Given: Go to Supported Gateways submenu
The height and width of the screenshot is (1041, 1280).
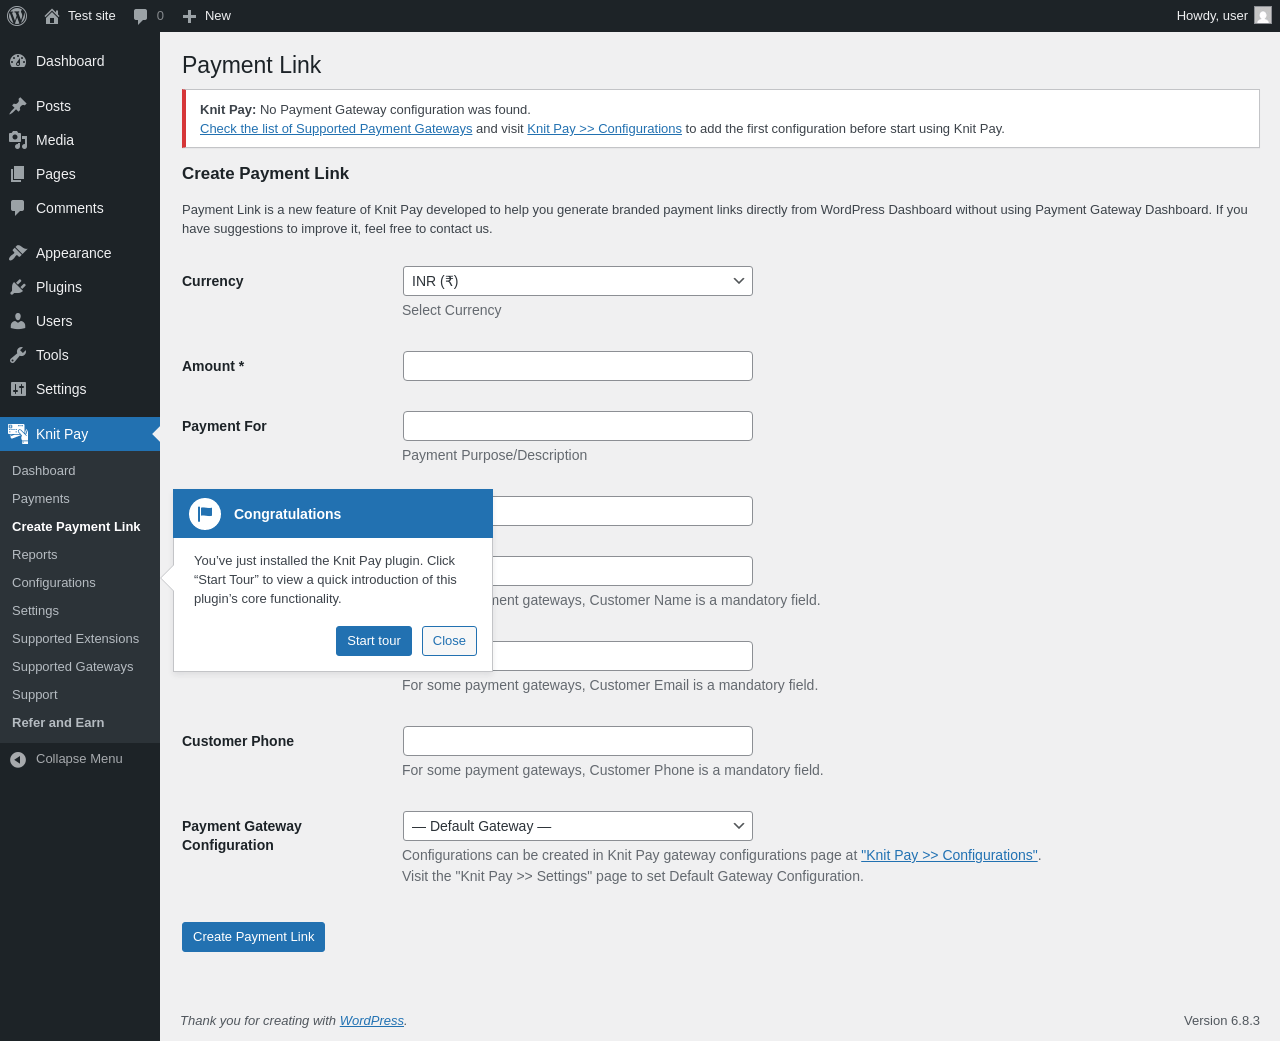Looking at the screenshot, I should (x=72, y=667).
